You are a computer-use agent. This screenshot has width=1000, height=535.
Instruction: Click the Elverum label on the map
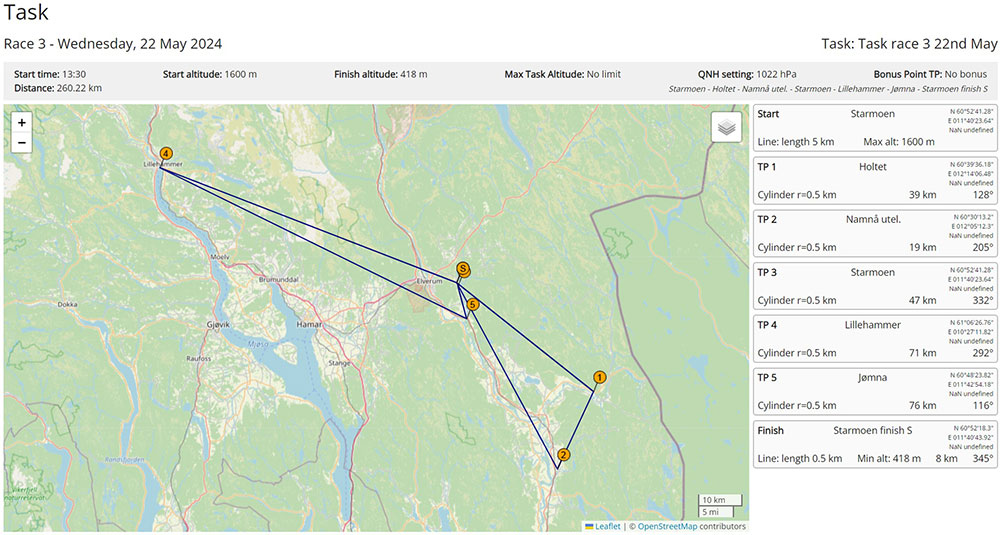(x=431, y=283)
